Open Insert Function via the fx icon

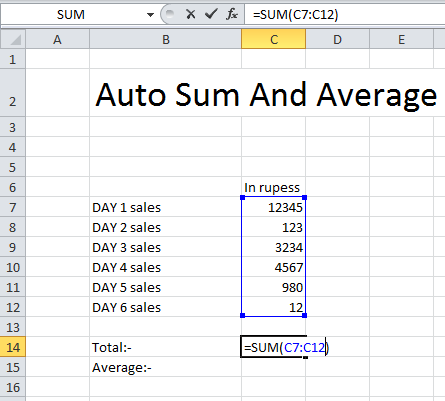(x=232, y=14)
